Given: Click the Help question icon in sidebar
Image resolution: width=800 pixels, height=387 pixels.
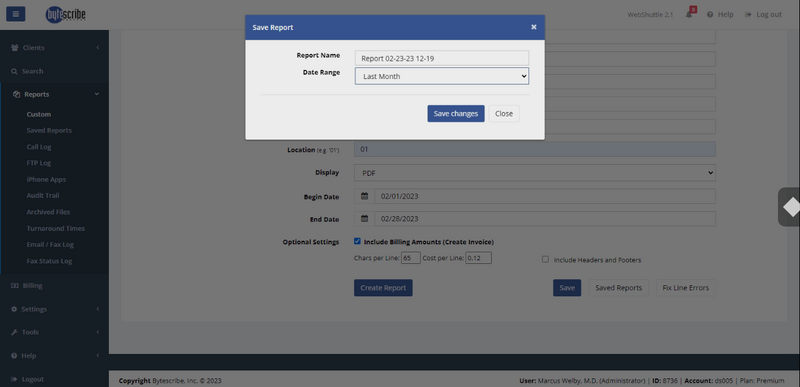Looking at the screenshot, I should pyautogui.click(x=14, y=355).
